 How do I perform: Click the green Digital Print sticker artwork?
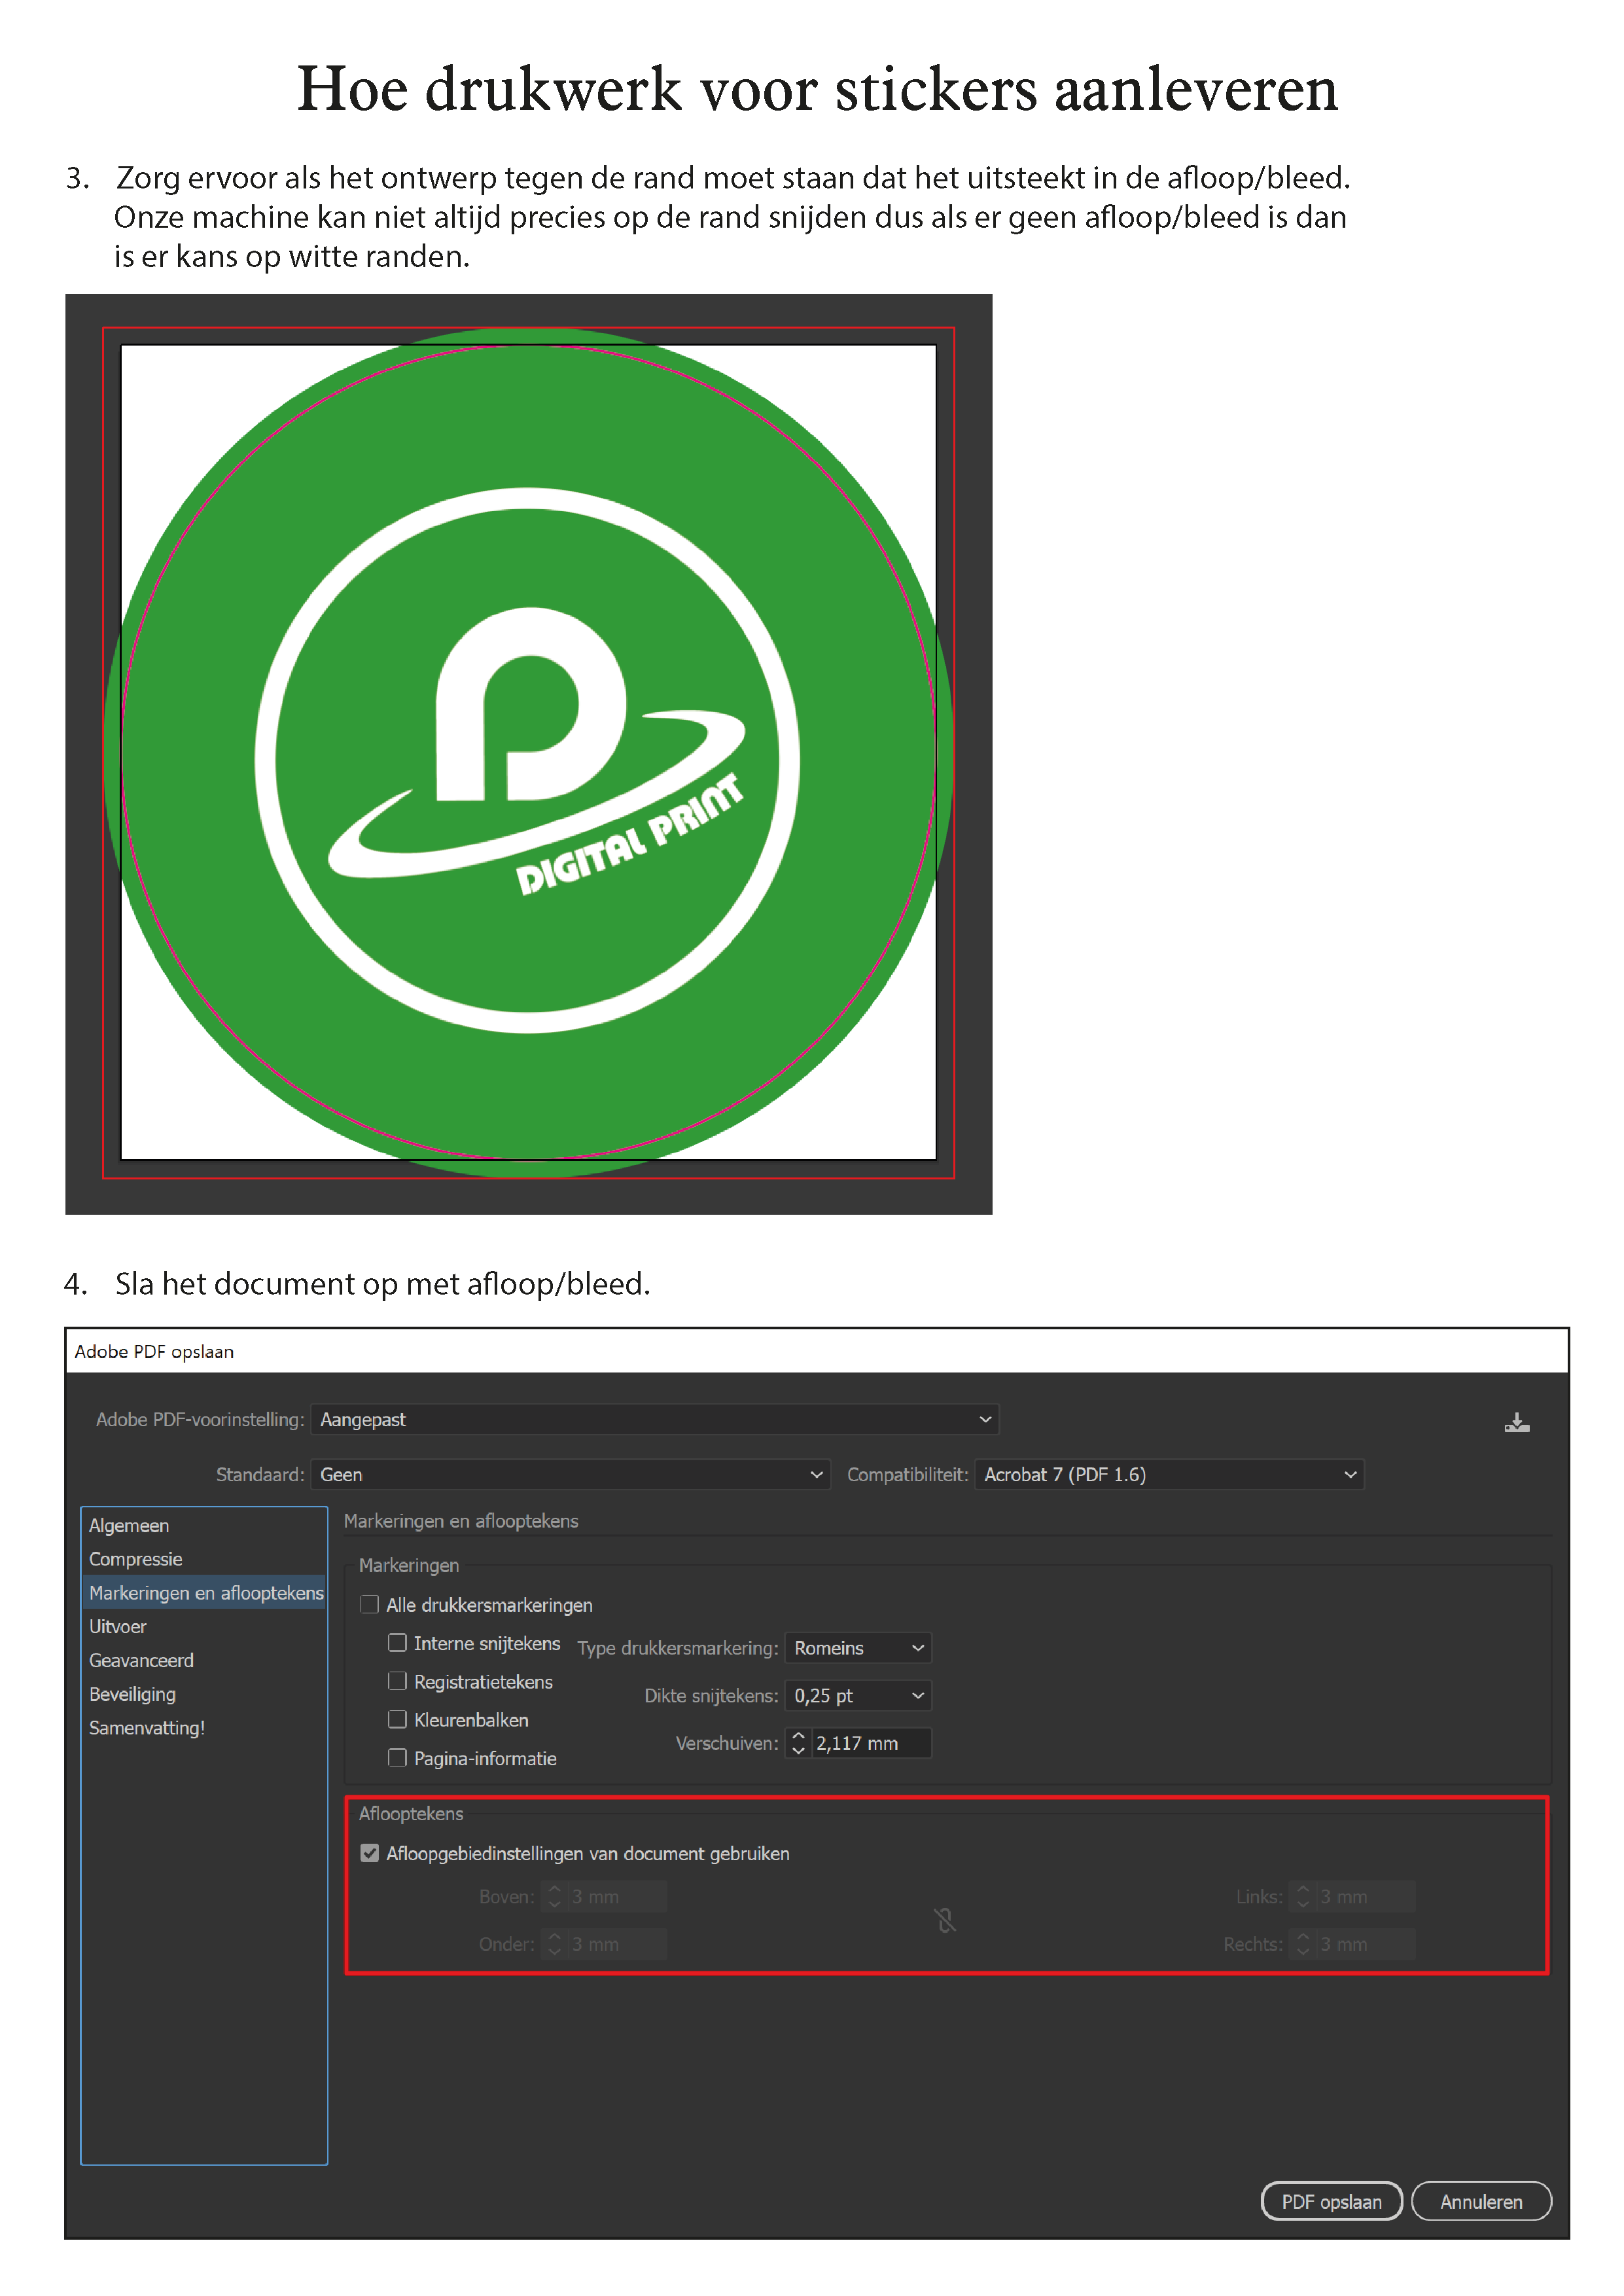pos(528,753)
